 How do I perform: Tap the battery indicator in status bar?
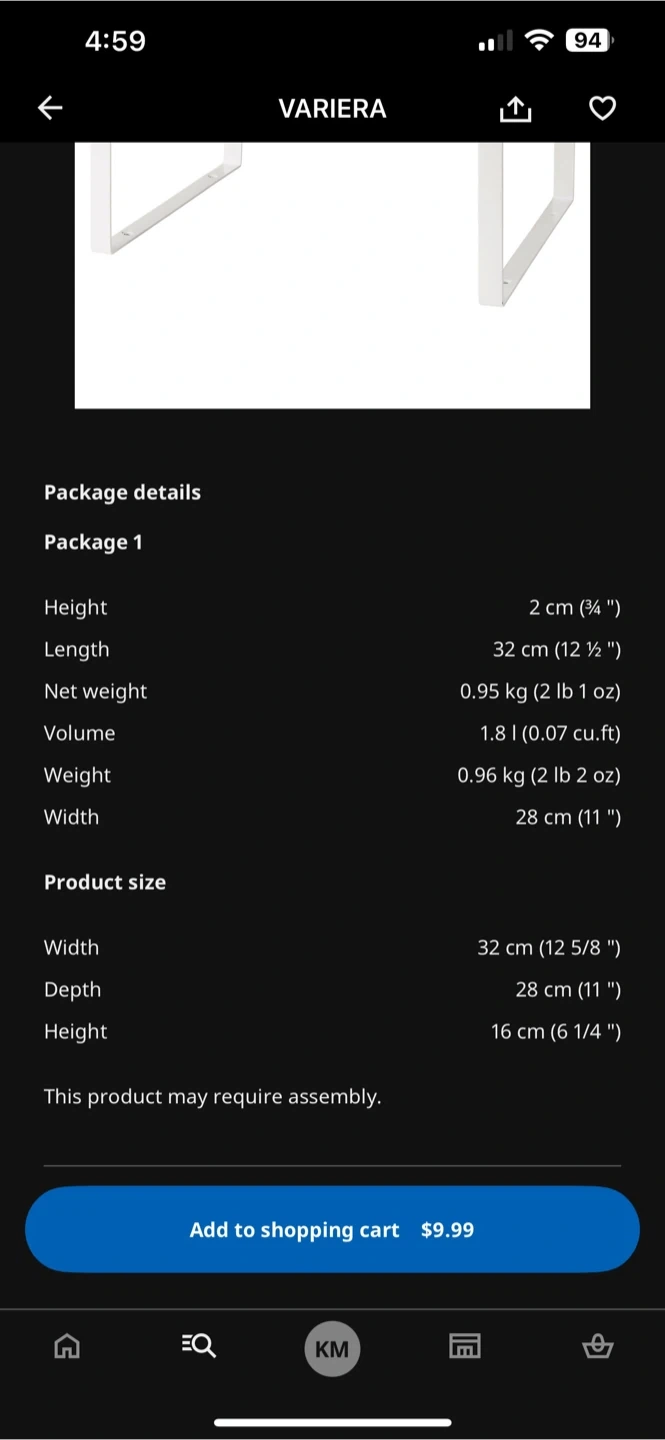point(589,41)
